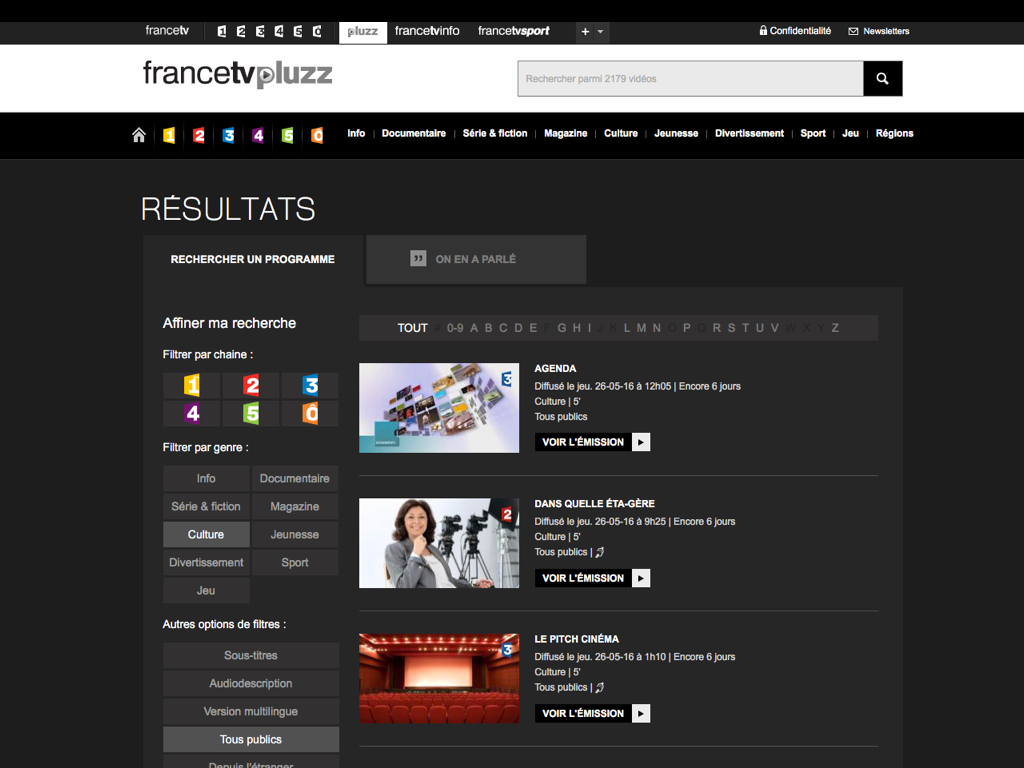Filter by France 4 channel in sidebar
This screenshot has height=768, width=1024.
(192, 413)
